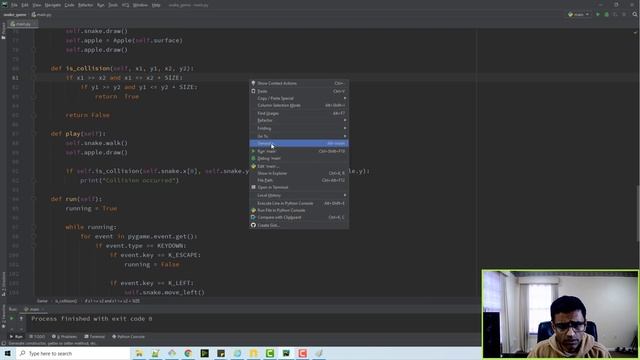Image resolution: width=640 pixels, height=360 pixels.
Task: Open the TODO tool window tab
Action: tap(37, 337)
